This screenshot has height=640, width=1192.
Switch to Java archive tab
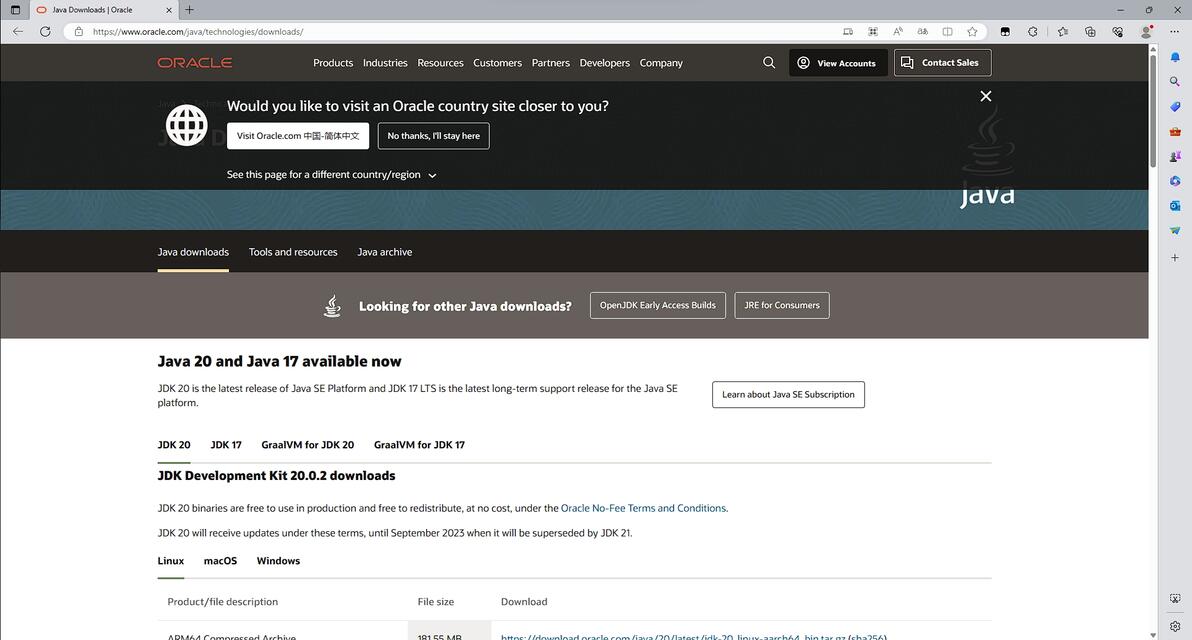385,252
